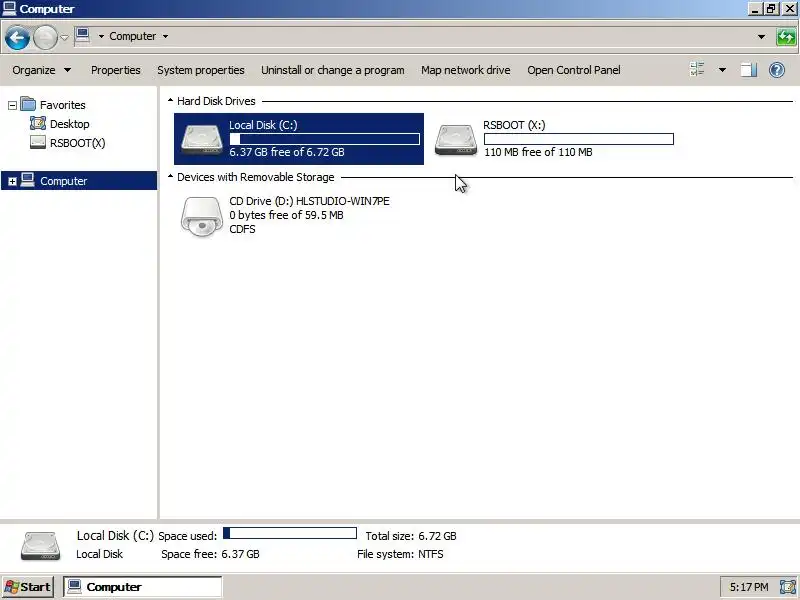Click RSBOOT (X:) capacity bar
The height and width of the screenshot is (600, 800).
pyautogui.click(x=579, y=139)
